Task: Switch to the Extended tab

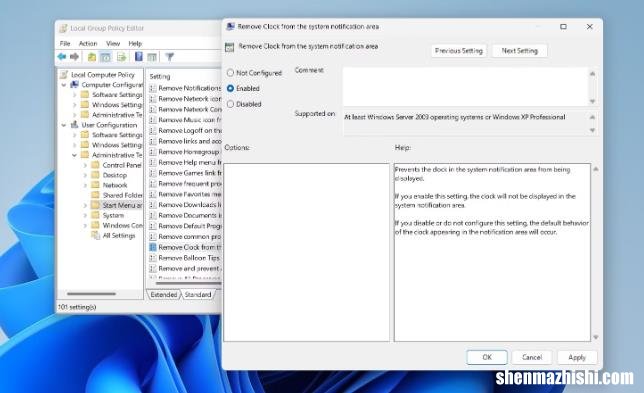Action: tap(163, 294)
